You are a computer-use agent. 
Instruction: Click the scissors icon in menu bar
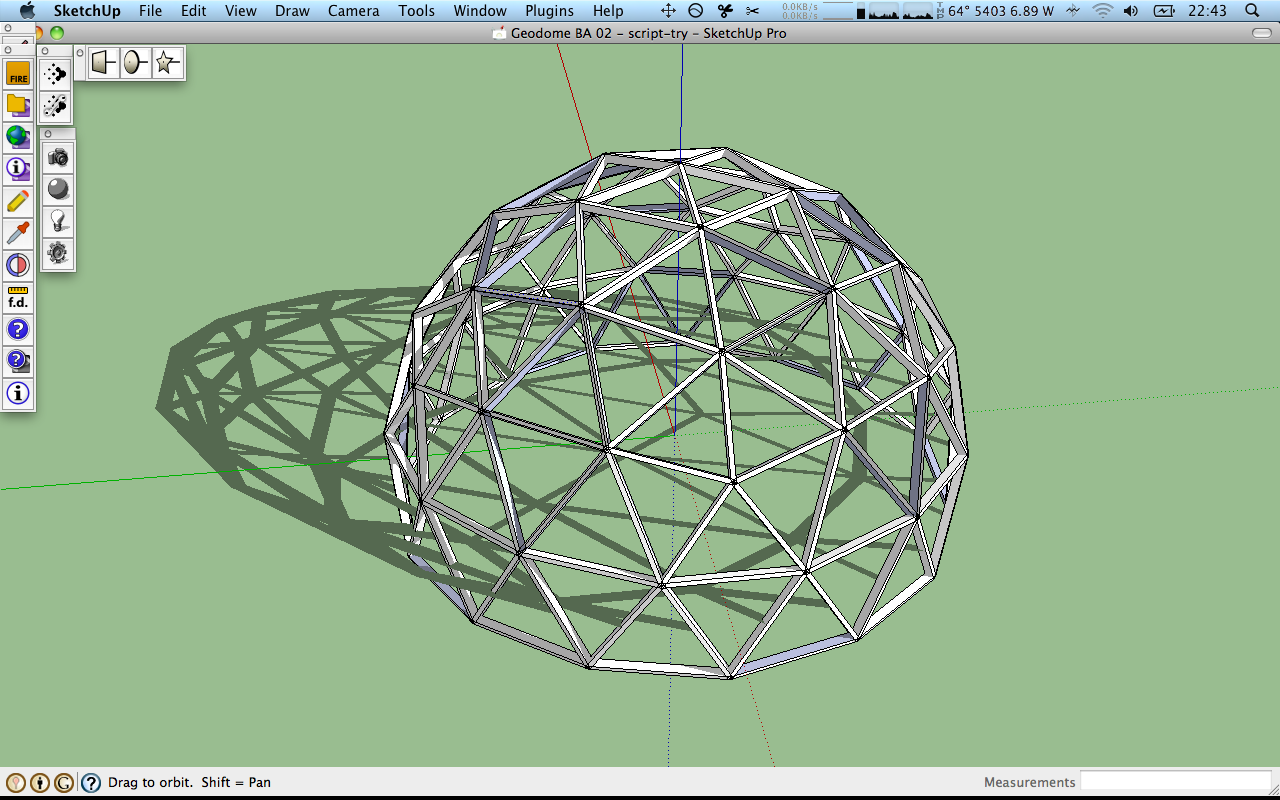pos(753,11)
